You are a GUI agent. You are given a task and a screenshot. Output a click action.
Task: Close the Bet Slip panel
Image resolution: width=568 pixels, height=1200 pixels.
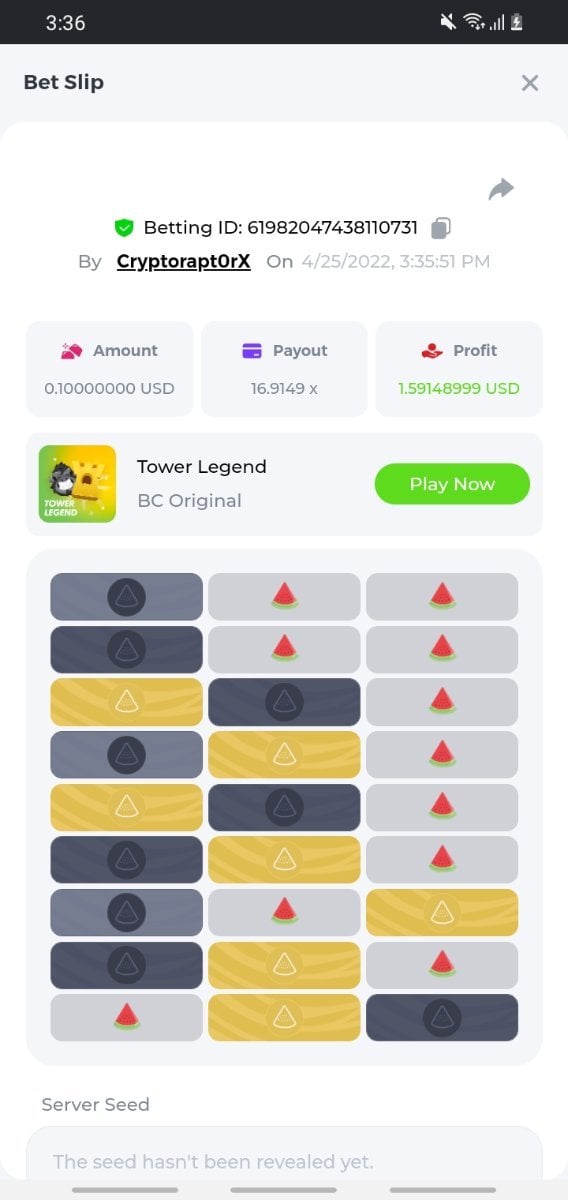tap(530, 83)
